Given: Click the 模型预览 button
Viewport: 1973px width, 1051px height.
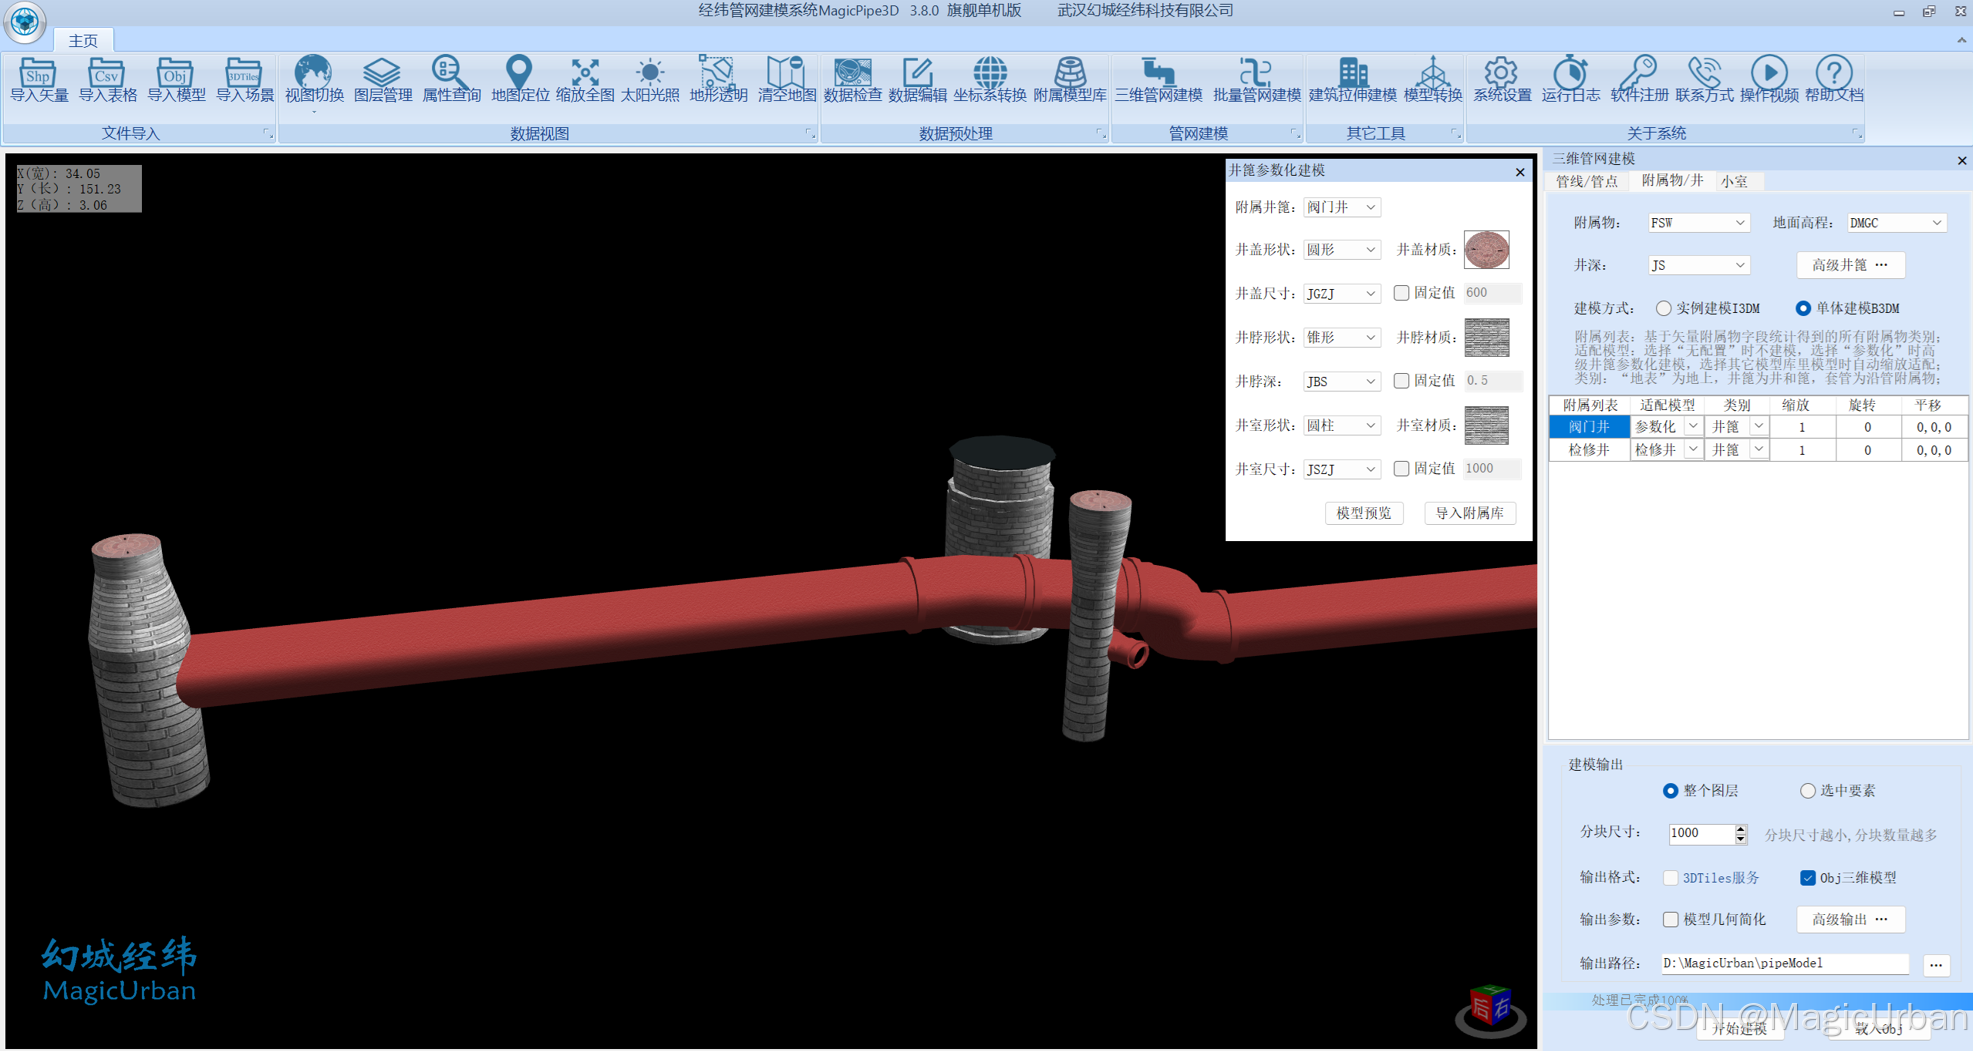Looking at the screenshot, I should 1364,513.
